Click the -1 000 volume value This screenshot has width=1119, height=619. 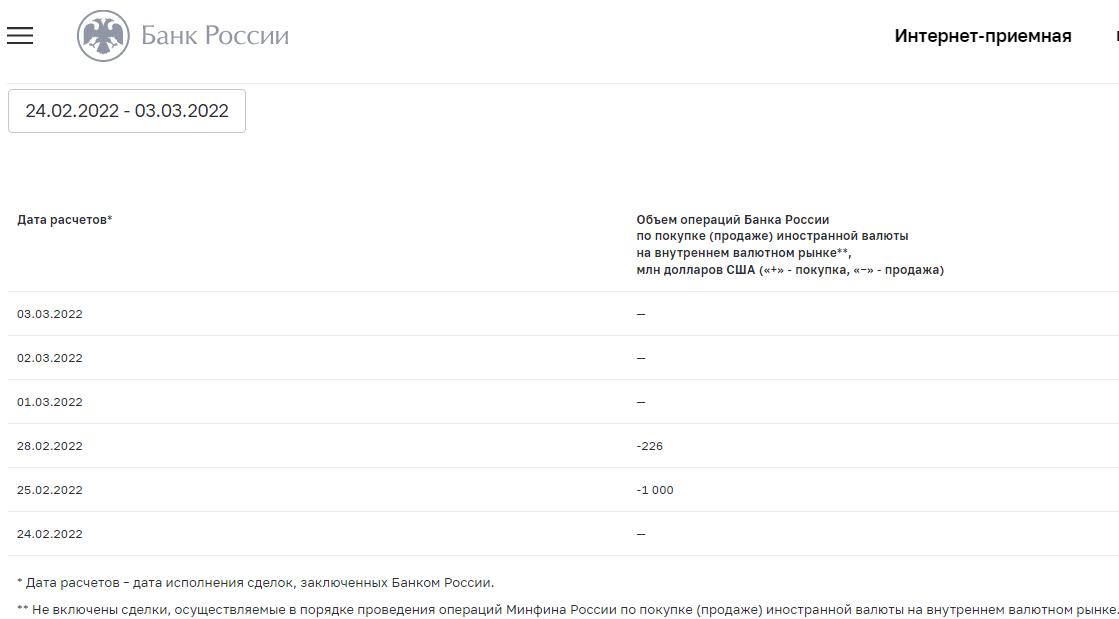point(655,490)
